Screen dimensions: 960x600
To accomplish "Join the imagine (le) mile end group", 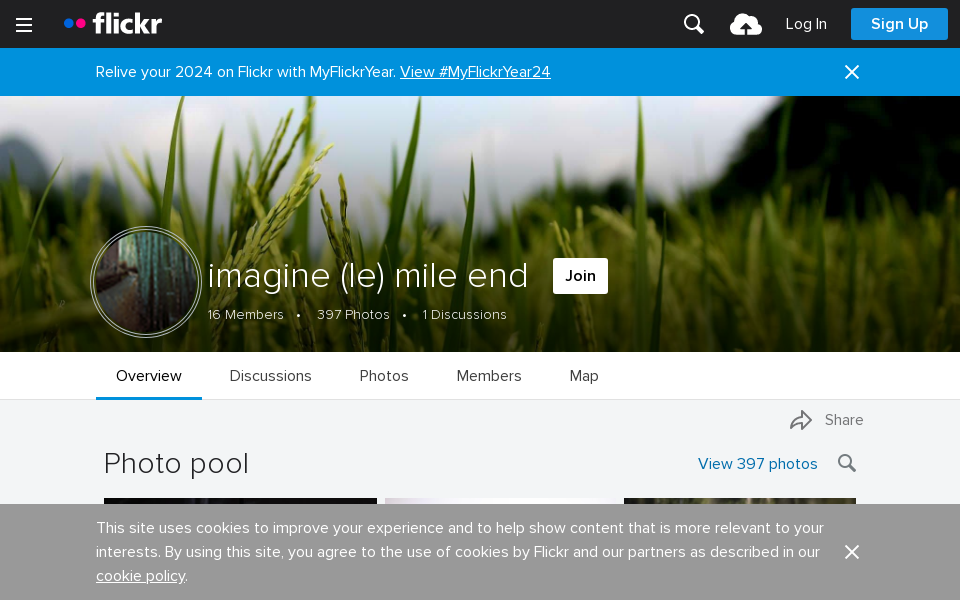I will click(x=580, y=276).
